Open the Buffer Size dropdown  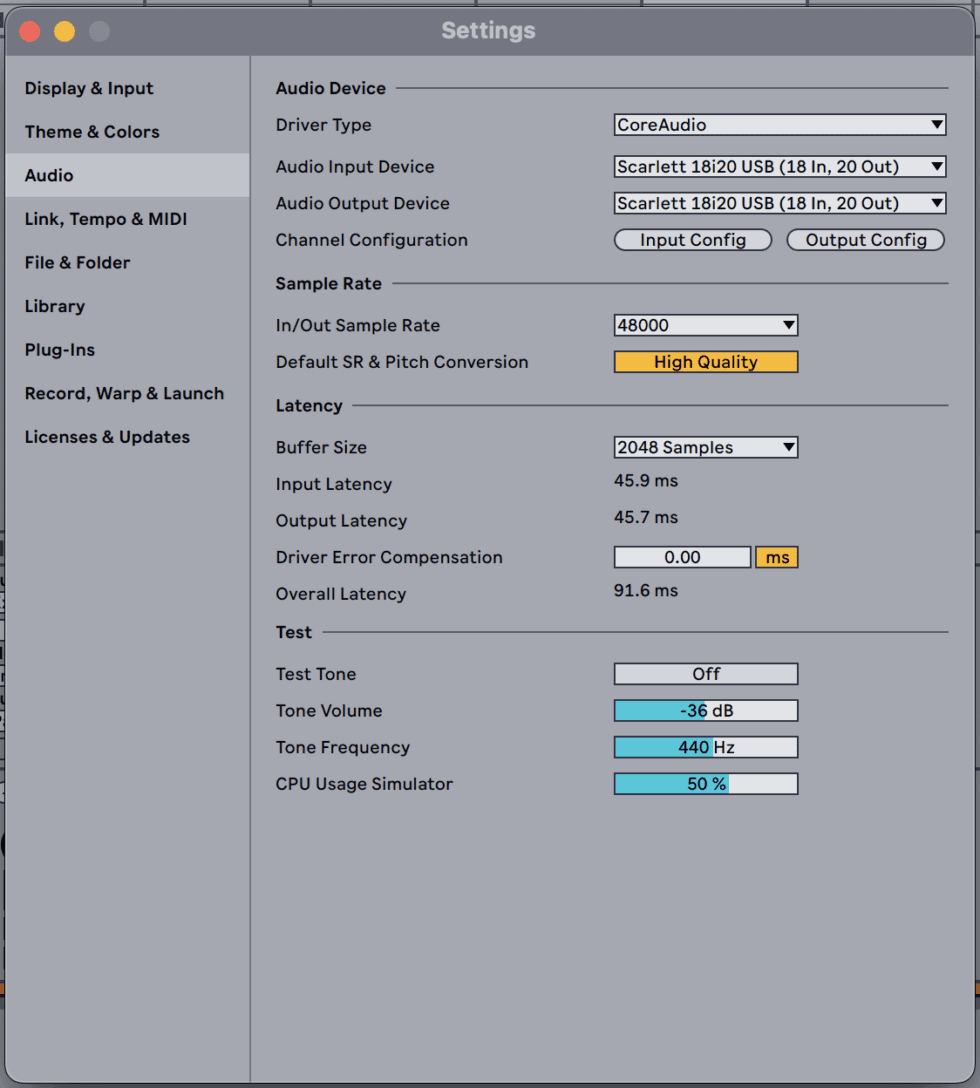pos(706,448)
